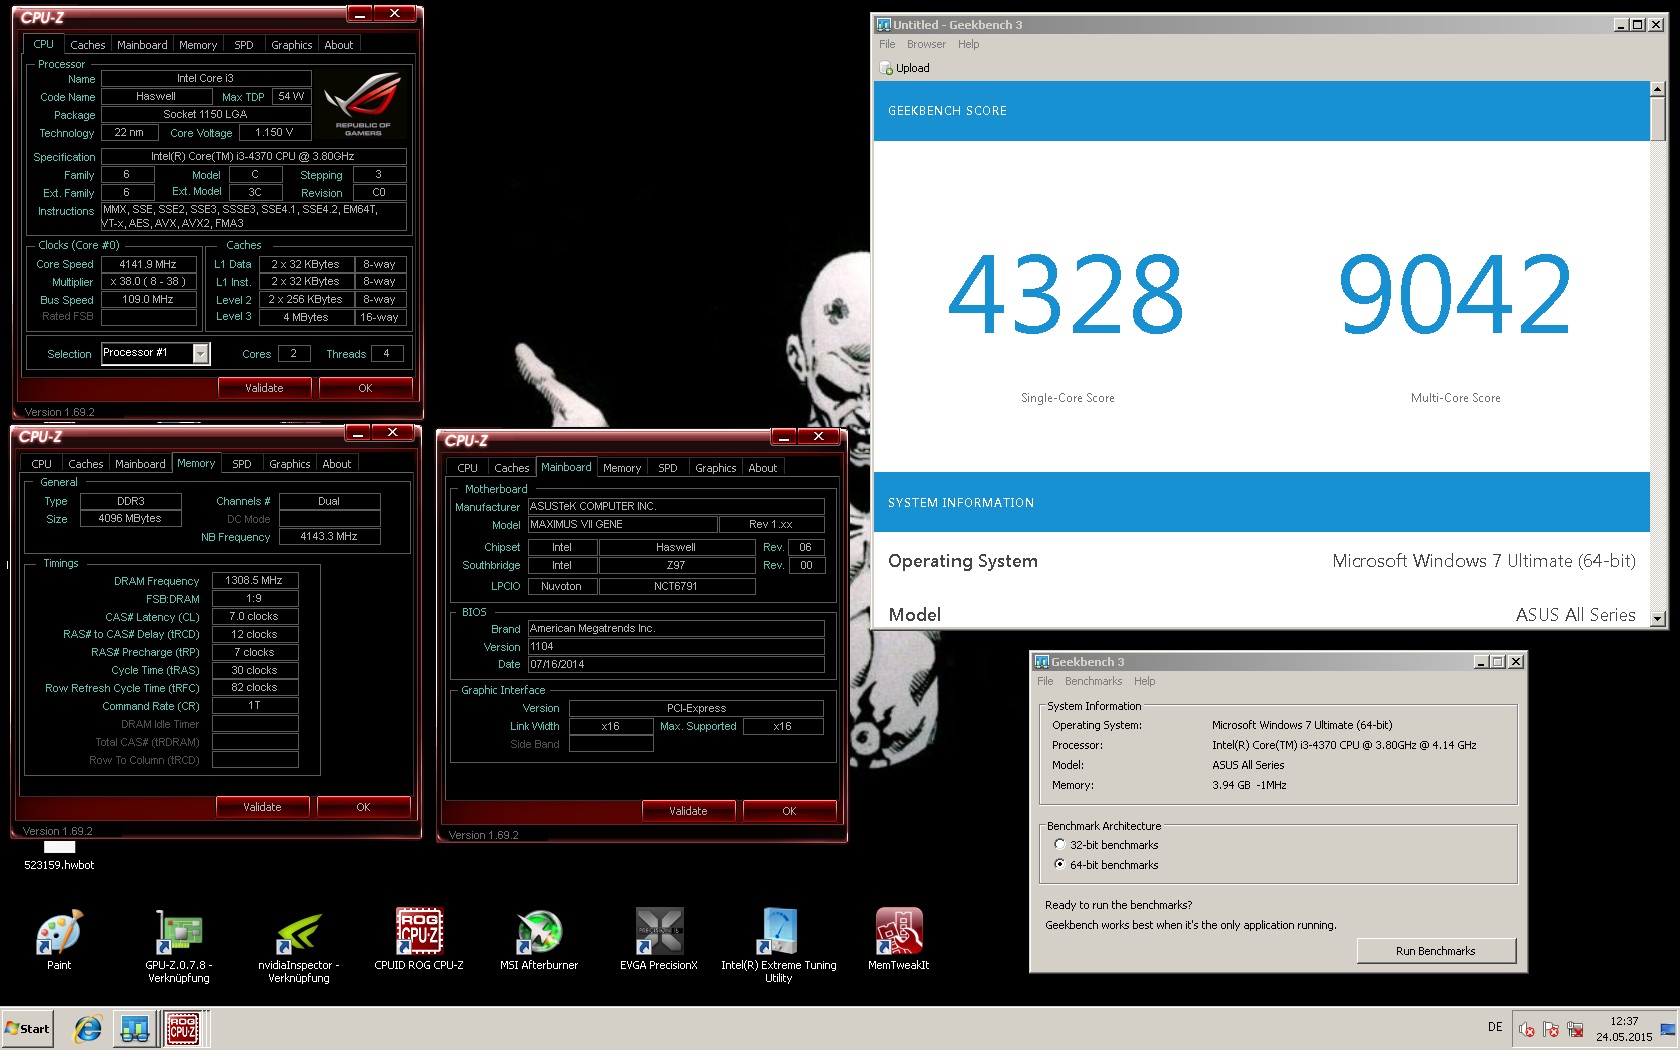Open the GPU-Z 0.7.8 desktop shortcut
This screenshot has width=1680, height=1050.
click(x=179, y=945)
